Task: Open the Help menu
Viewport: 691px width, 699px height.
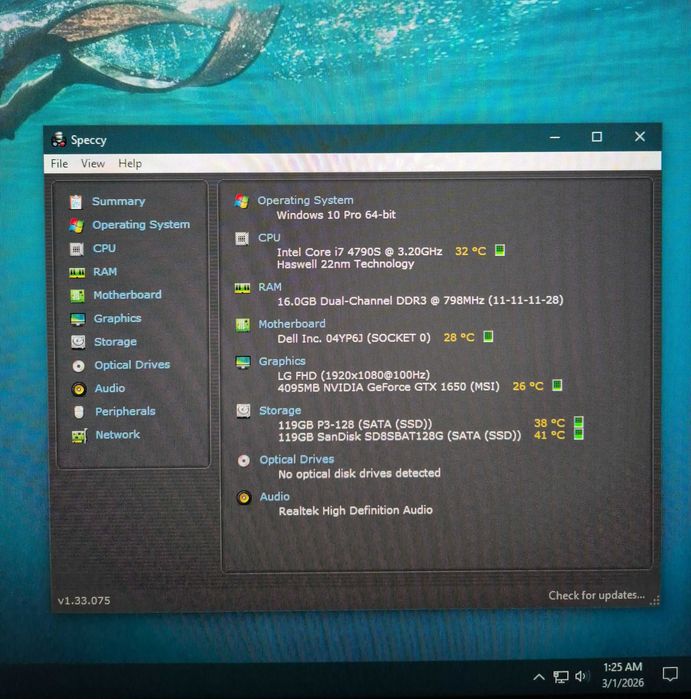Action: pyautogui.click(x=130, y=164)
